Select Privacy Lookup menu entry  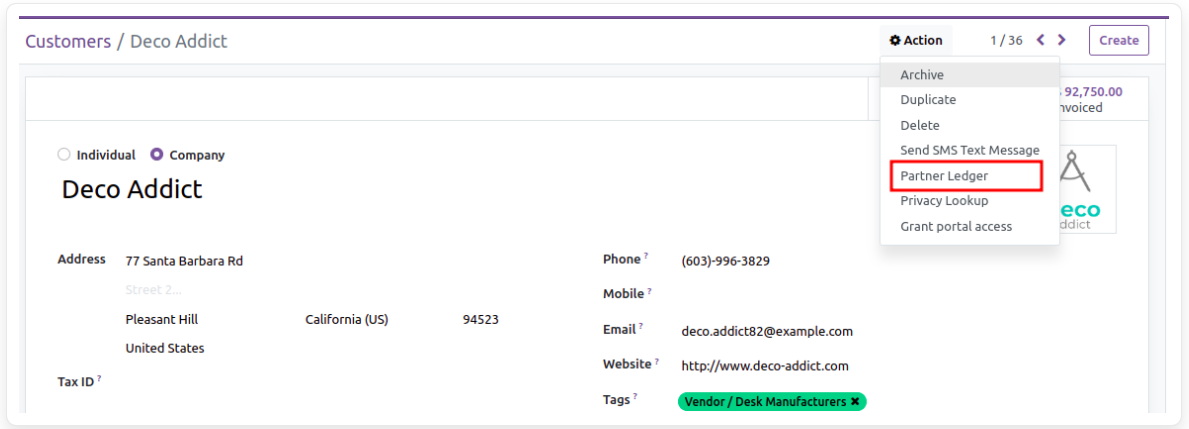[x=944, y=201]
